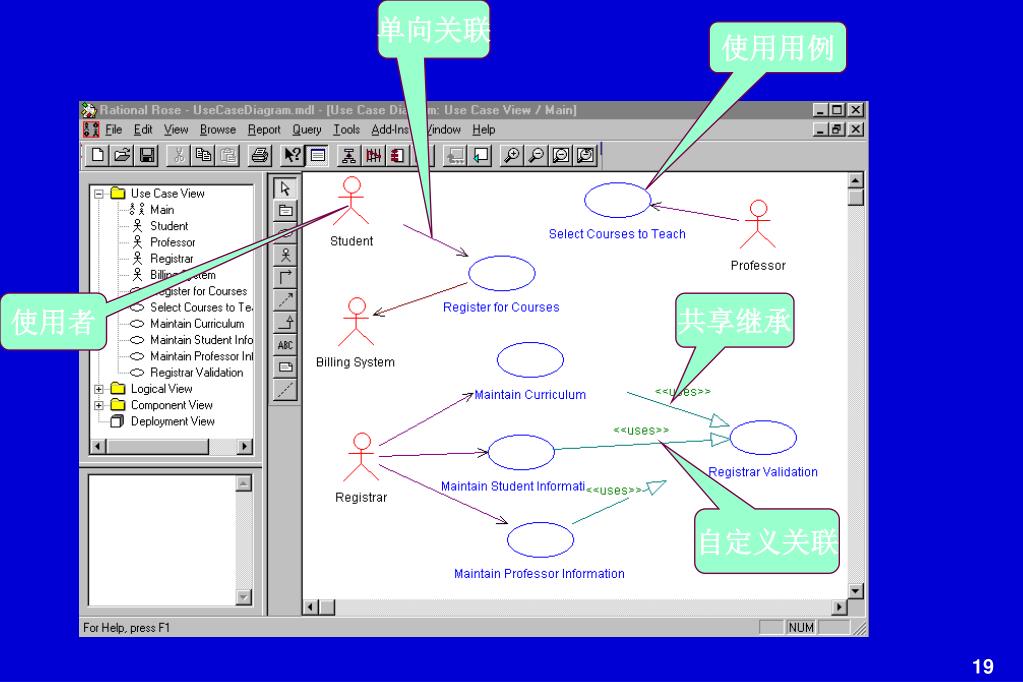Open the Query menu
The image size is (1023, 682).
coord(307,129)
